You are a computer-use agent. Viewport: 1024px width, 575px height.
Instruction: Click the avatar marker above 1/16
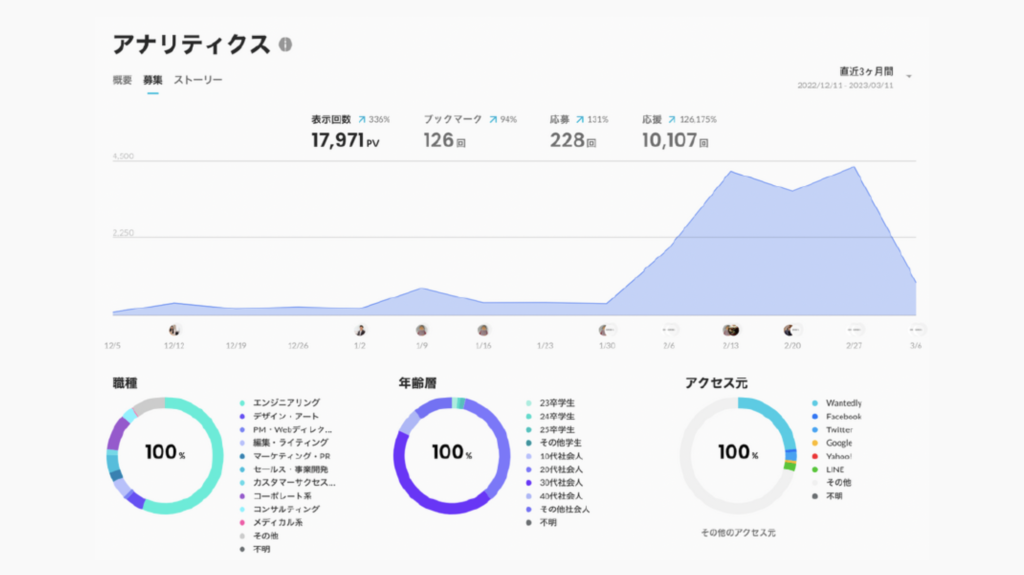tap(483, 329)
